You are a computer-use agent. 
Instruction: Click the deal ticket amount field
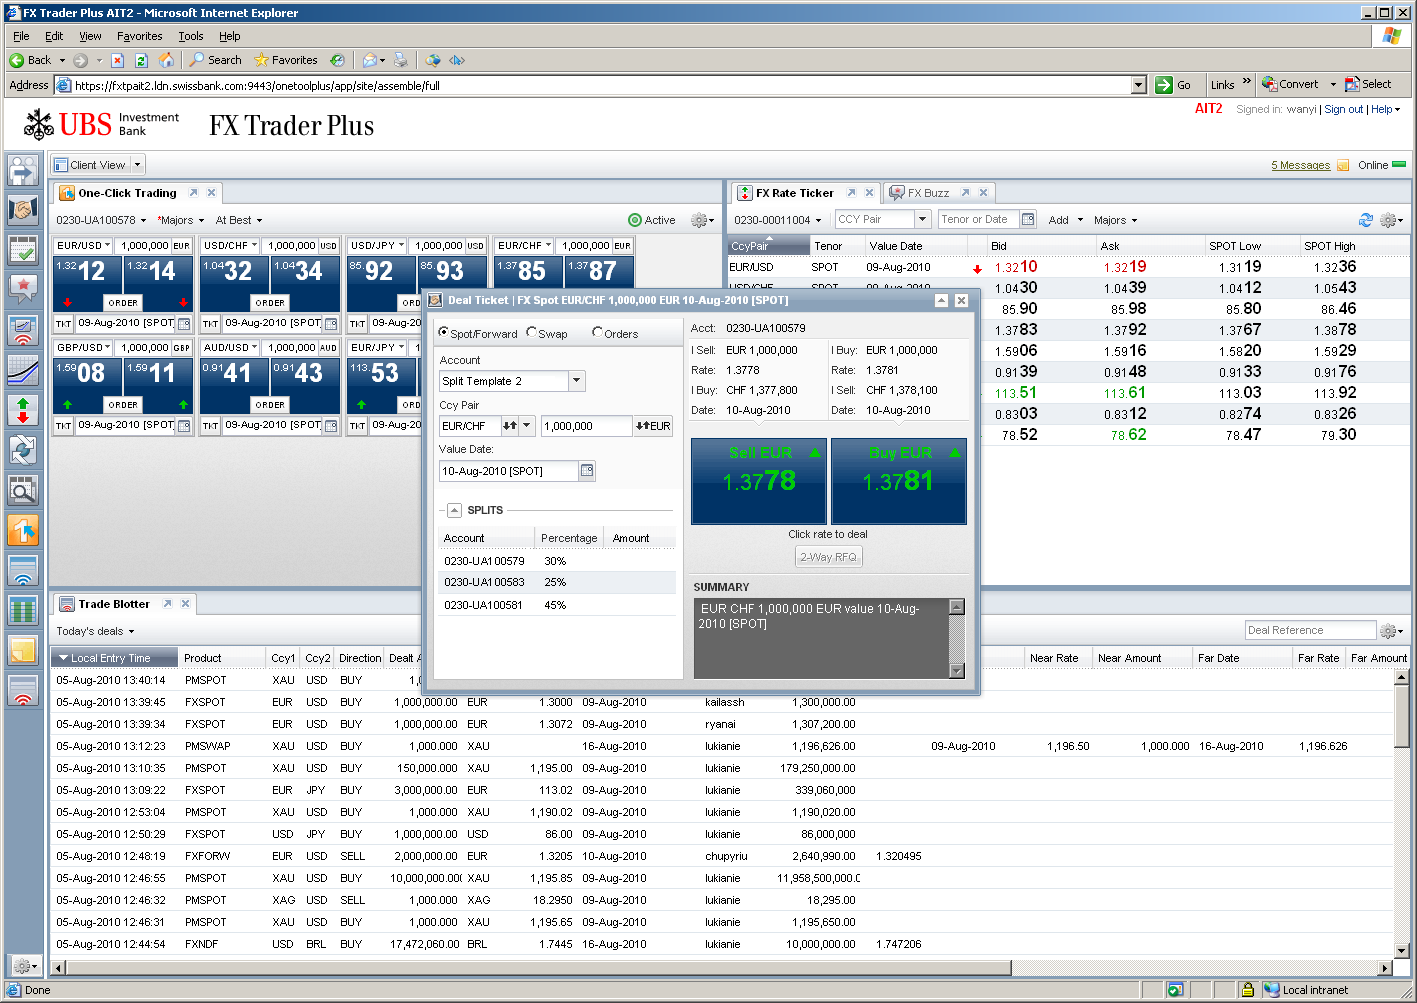point(587,426)
